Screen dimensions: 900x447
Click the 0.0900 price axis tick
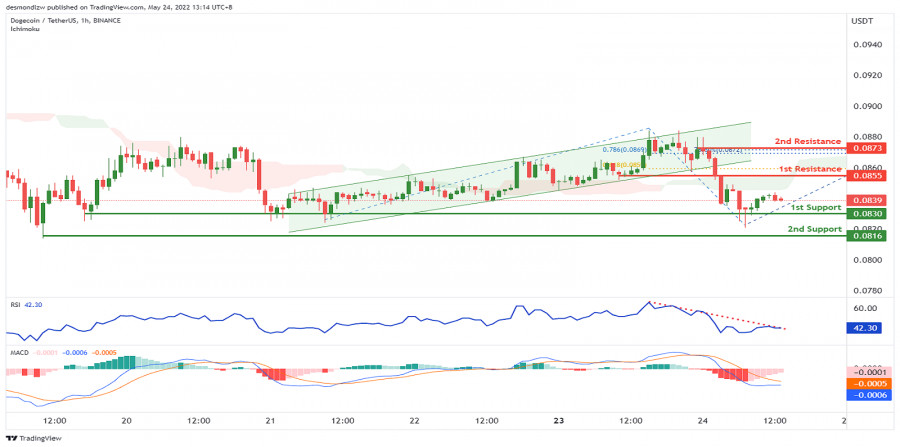pyautogui.click(x=867, y=106)
